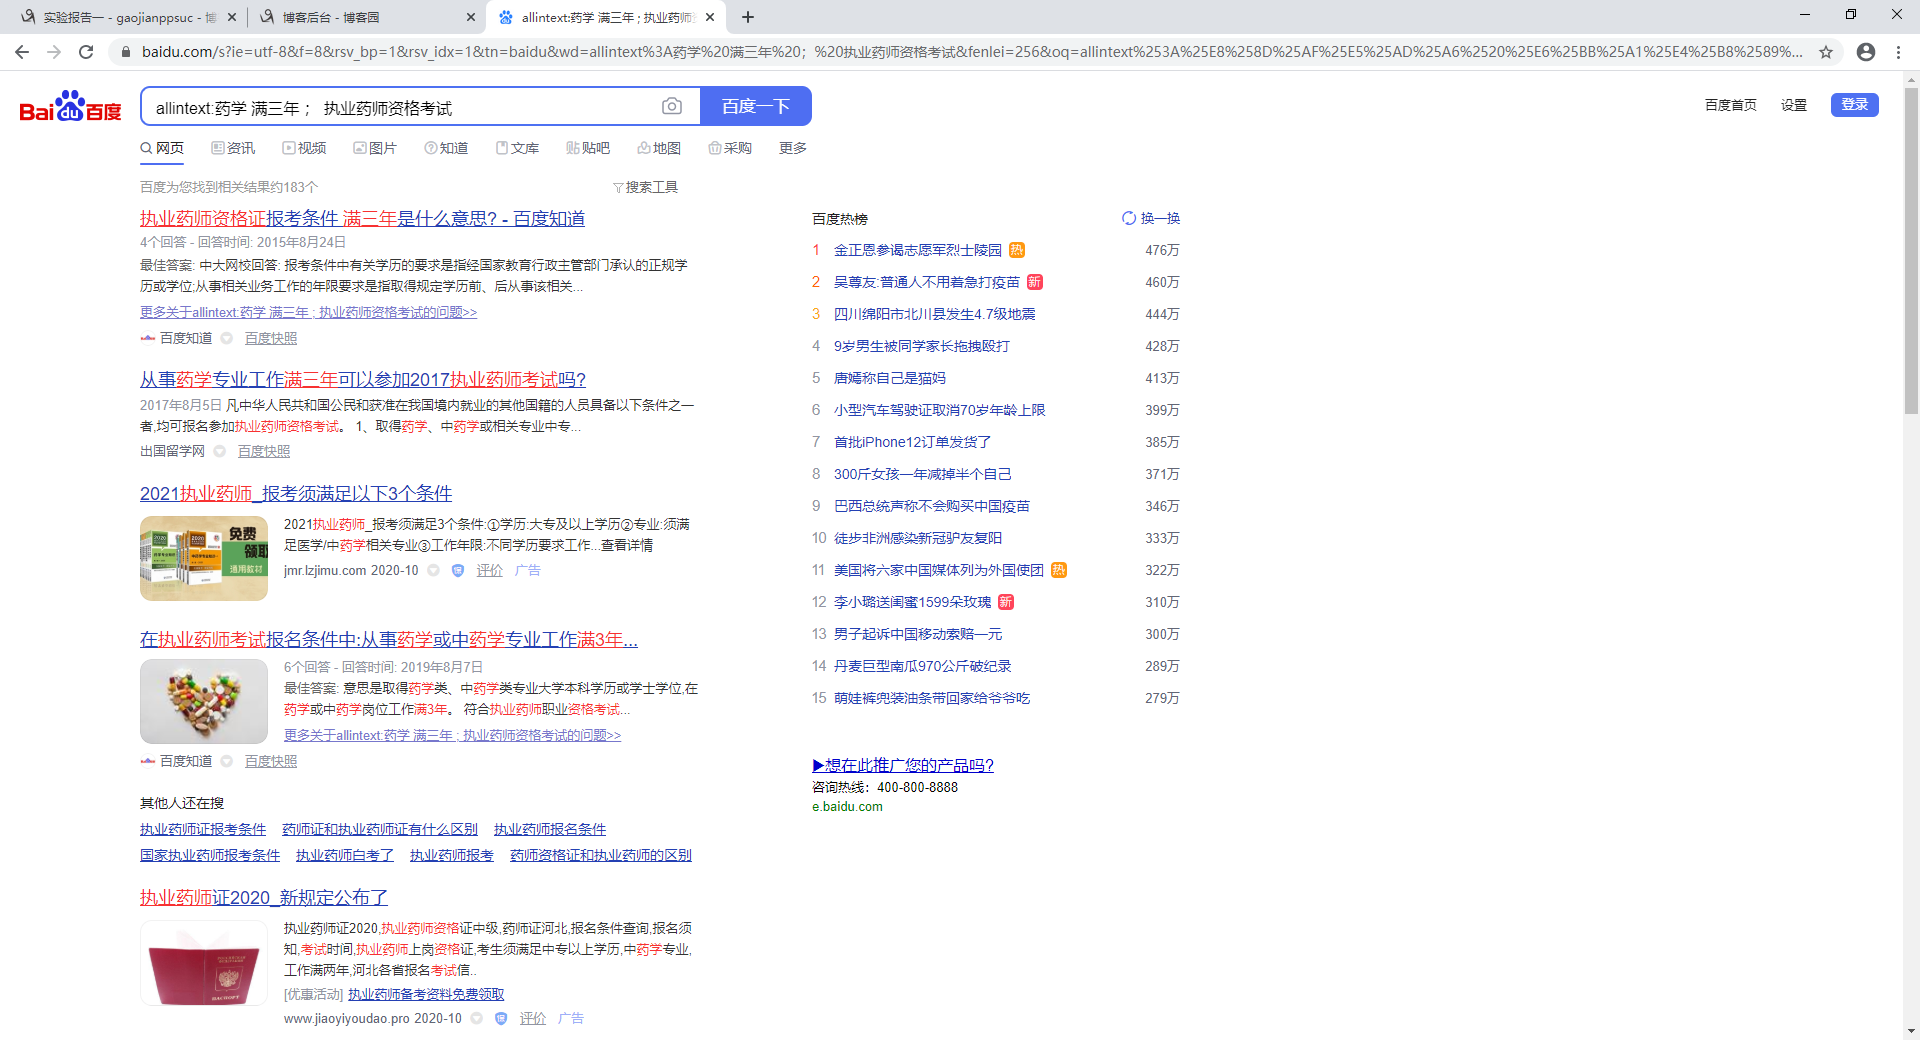Viewport: 1920px width, 1040px height.
Task: Switch to the 图片 search category
Action: point(375,148)
